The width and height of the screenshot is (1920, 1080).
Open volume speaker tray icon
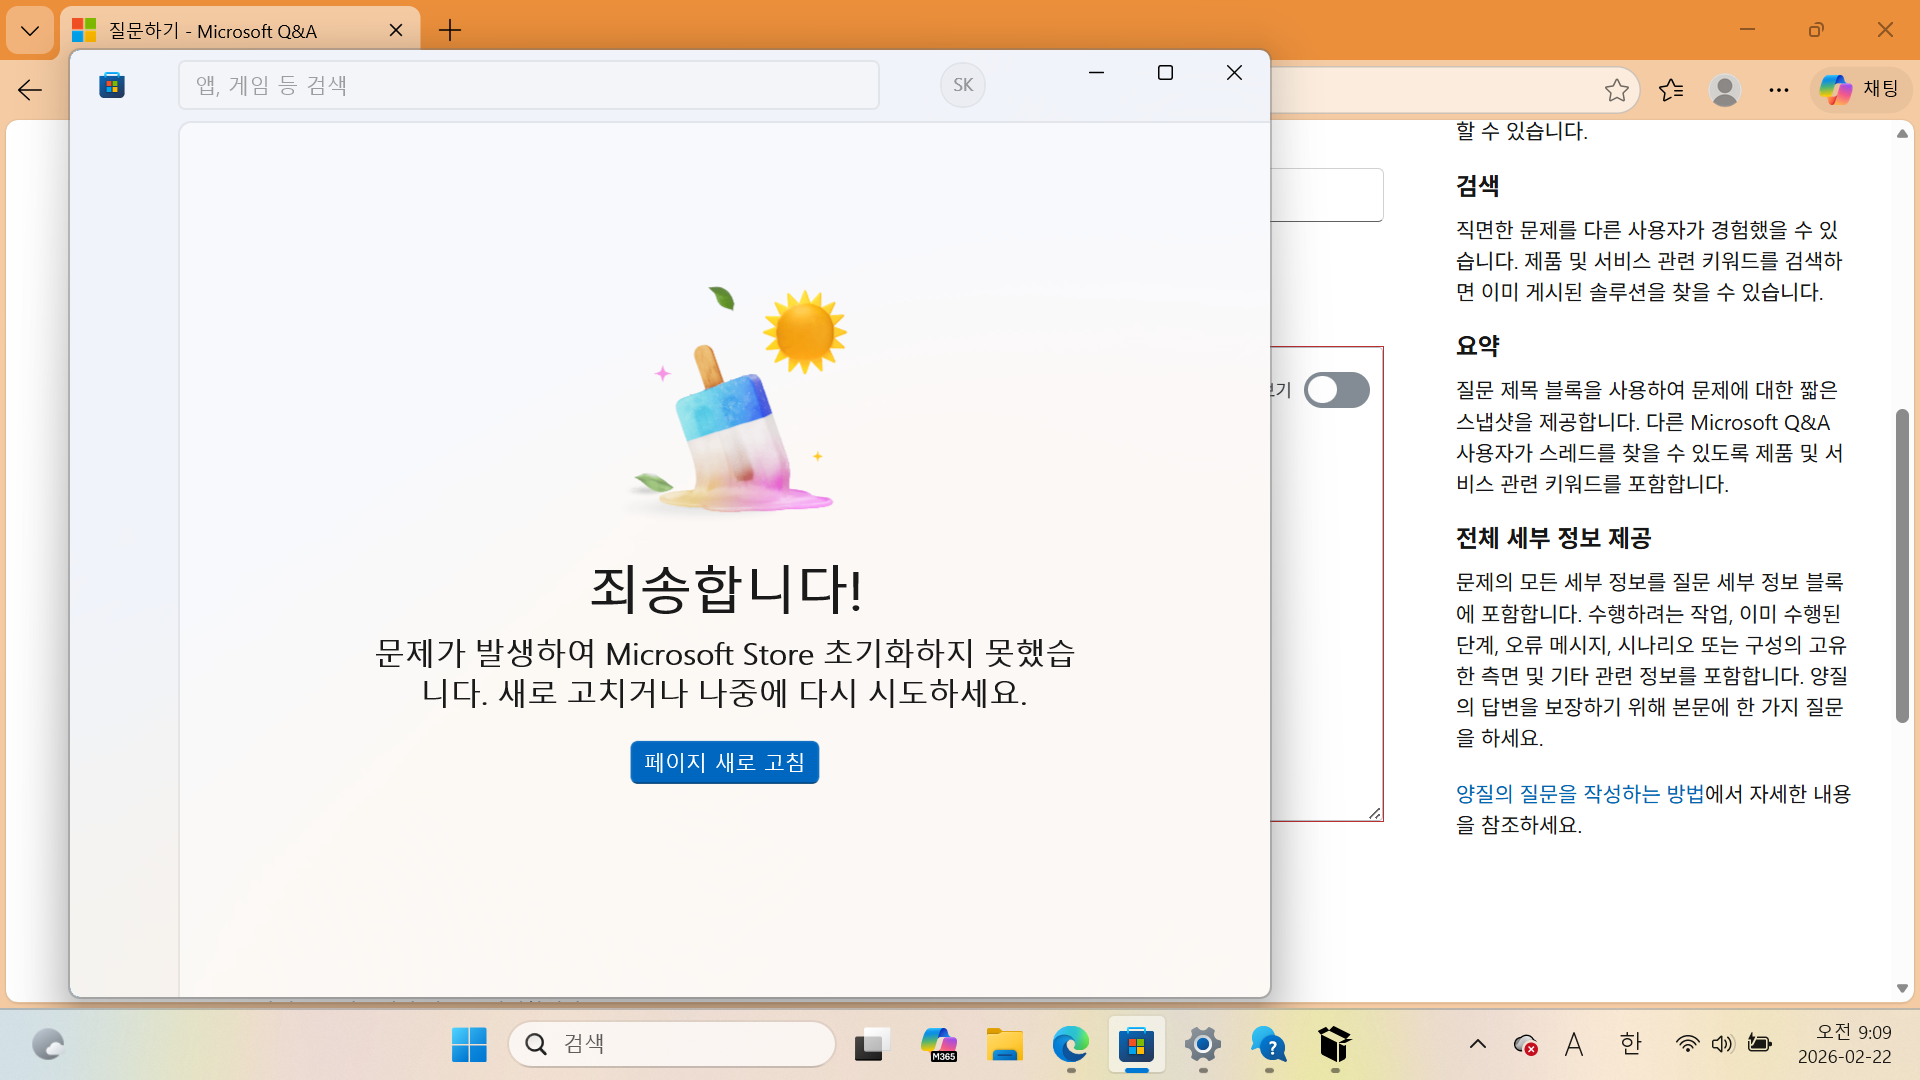1722,1044
